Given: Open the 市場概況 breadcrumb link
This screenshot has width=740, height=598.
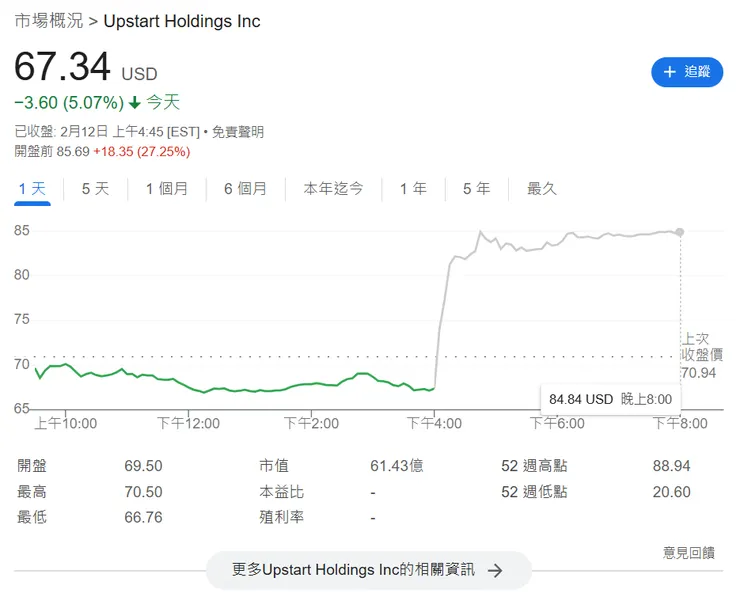Looking at the screenshot, I should (49, 21).
